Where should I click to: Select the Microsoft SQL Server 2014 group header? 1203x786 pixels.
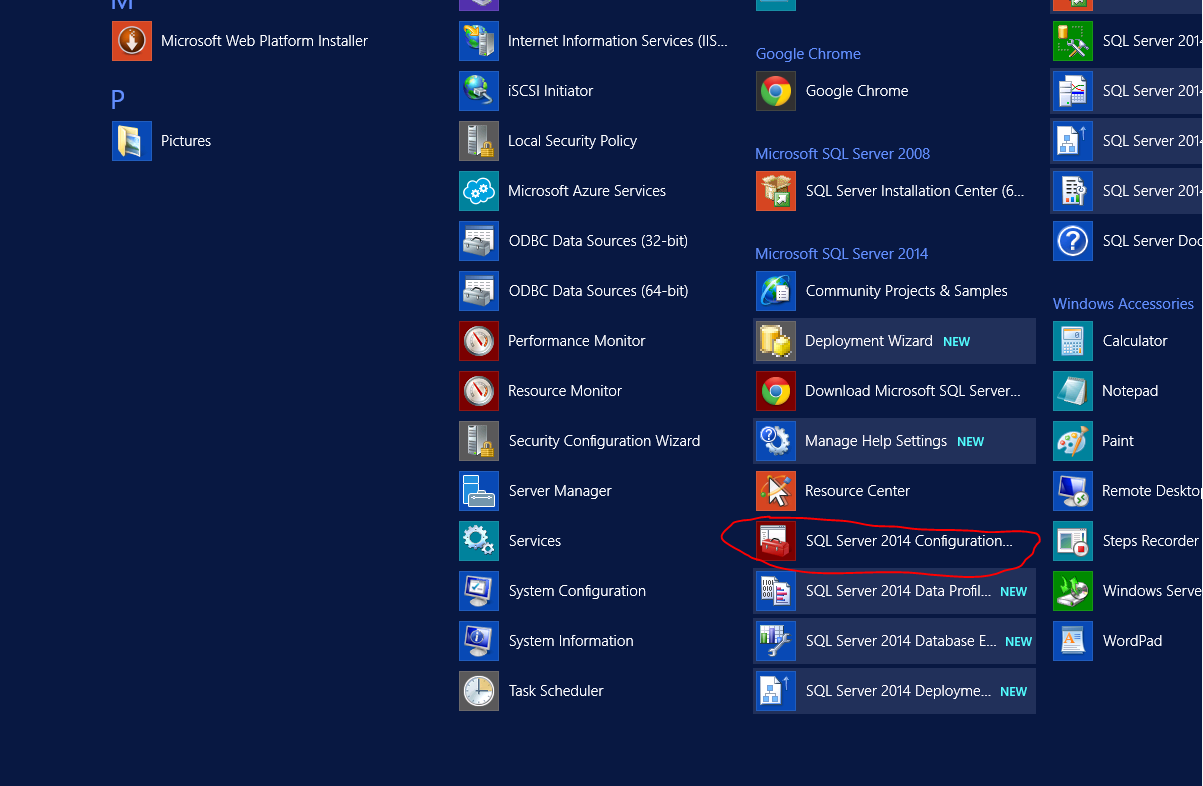[841, 254]
